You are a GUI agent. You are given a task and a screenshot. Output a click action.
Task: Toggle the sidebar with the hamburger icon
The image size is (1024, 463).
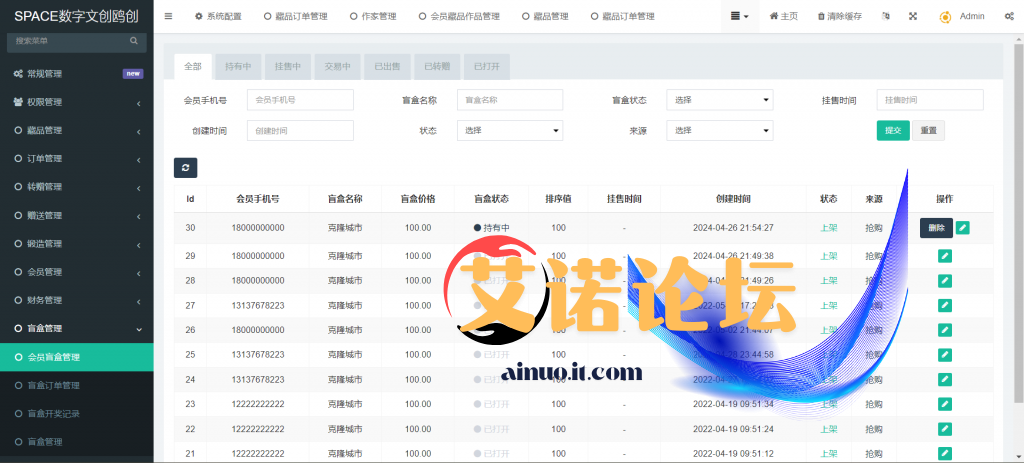click(168, 16)
